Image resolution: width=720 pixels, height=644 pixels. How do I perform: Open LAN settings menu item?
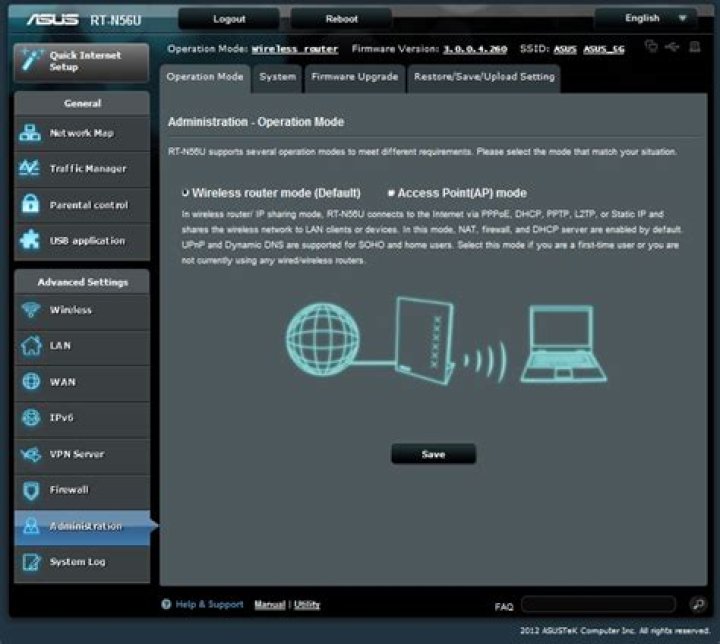click(x=82, y=346)
